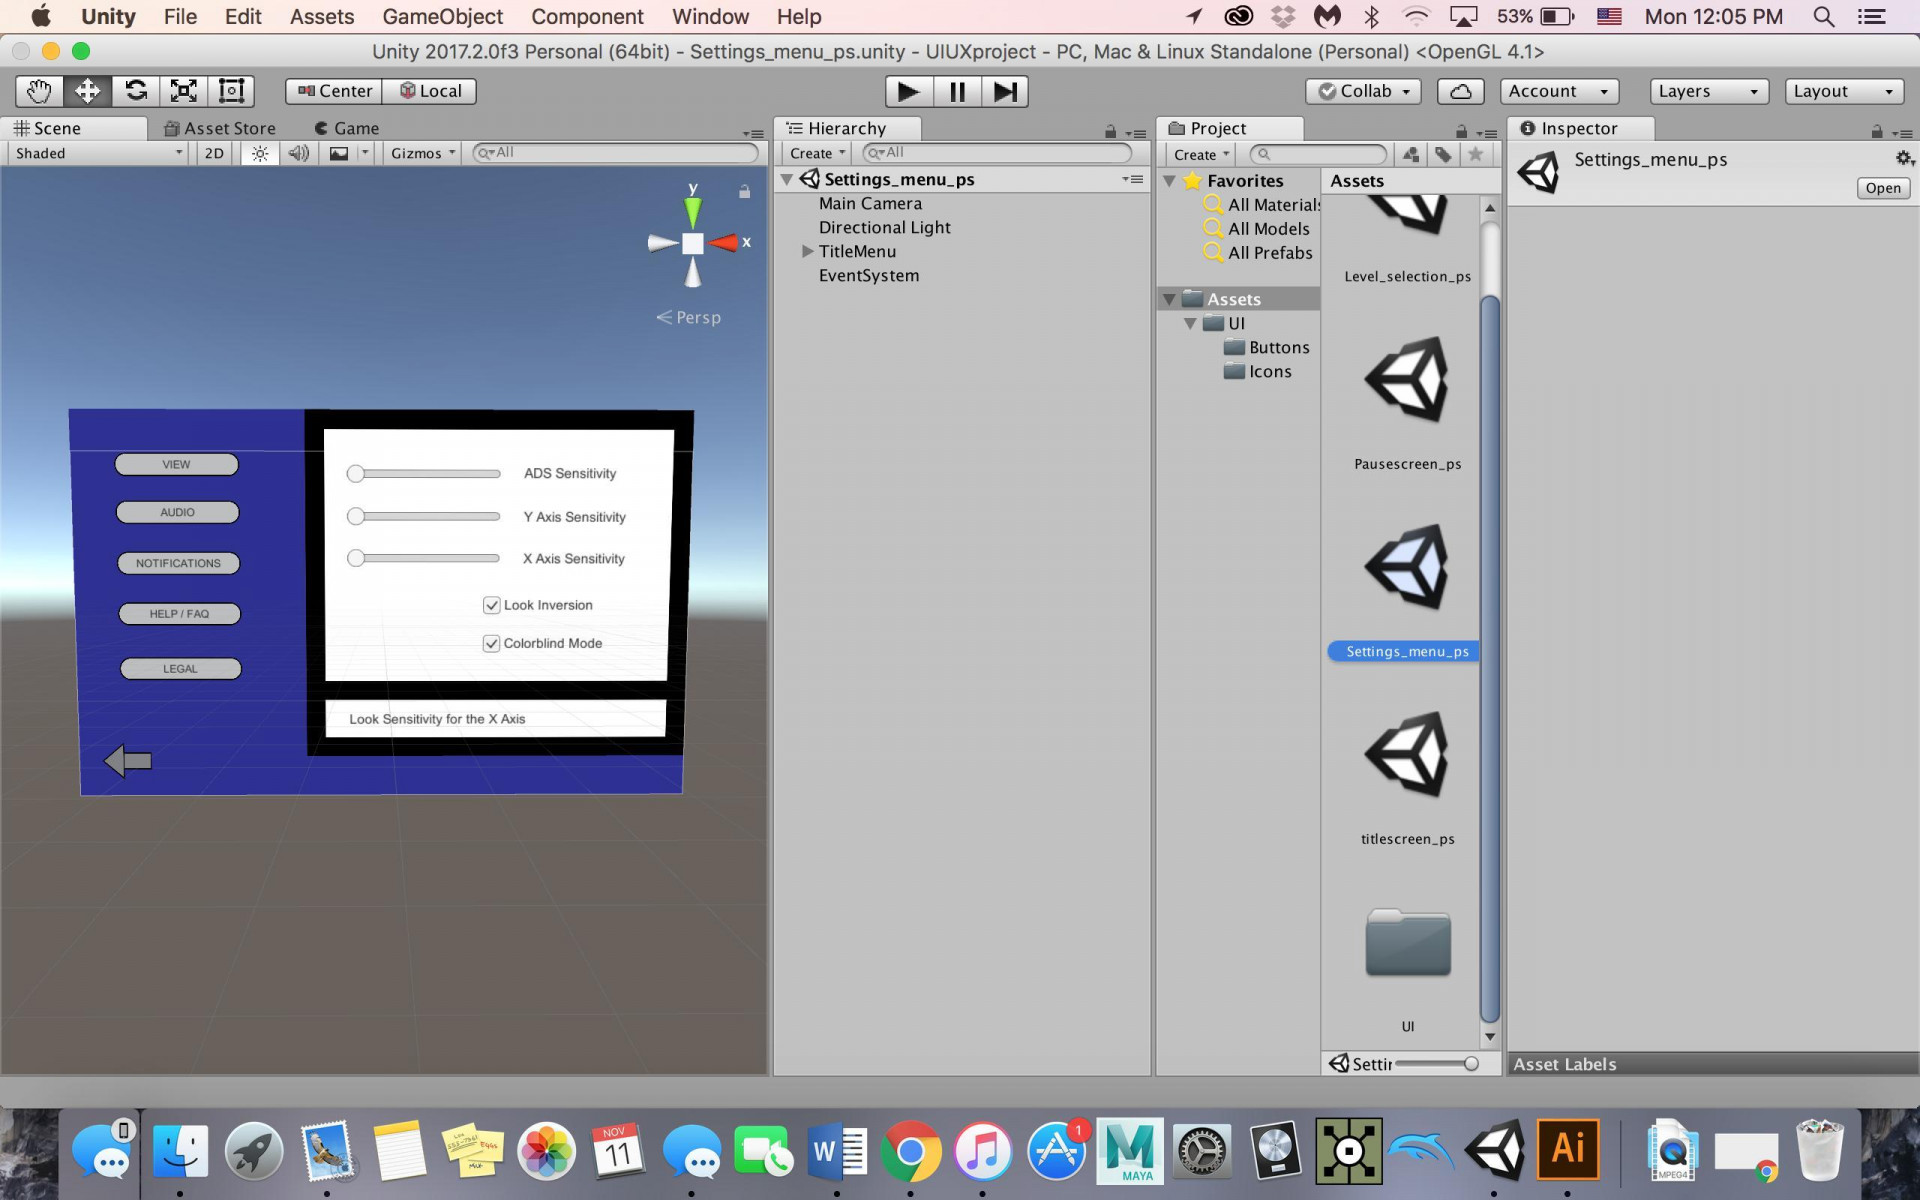Click the Open button in Inspector
Viewport: 1920px width, 1200px height.
1882,188
